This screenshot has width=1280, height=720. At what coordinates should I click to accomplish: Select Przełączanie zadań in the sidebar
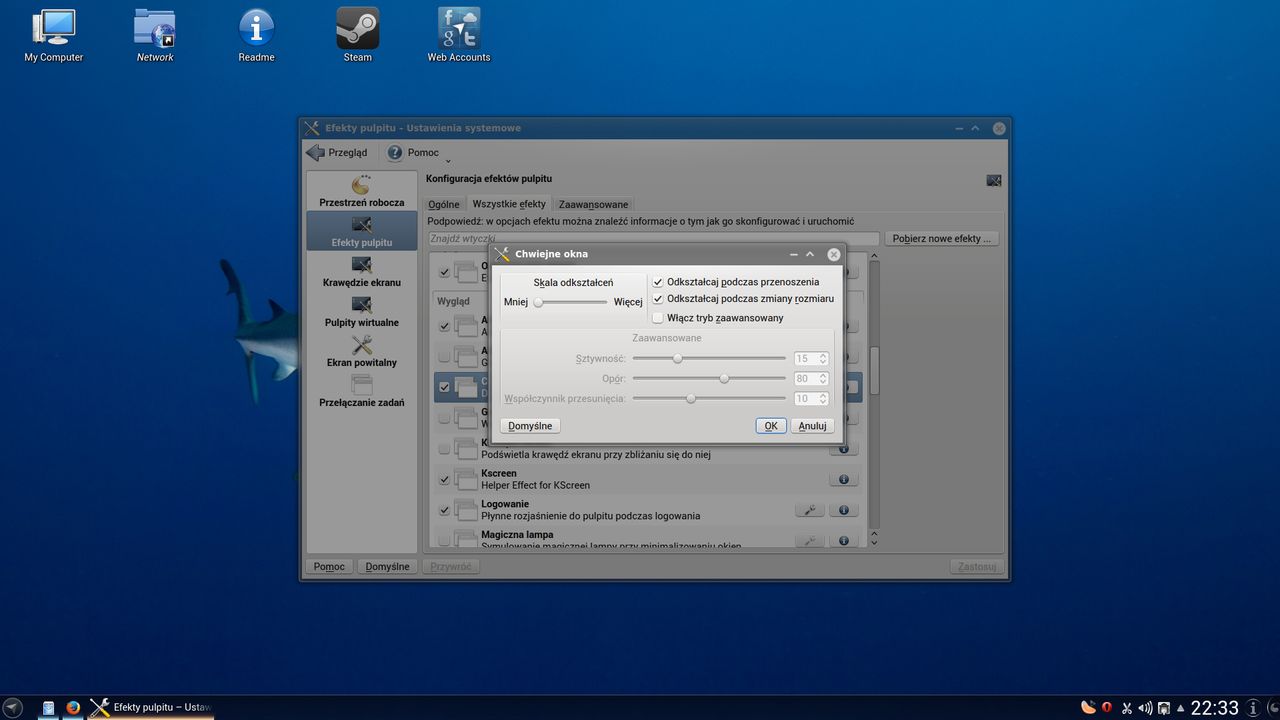[362, 391]
